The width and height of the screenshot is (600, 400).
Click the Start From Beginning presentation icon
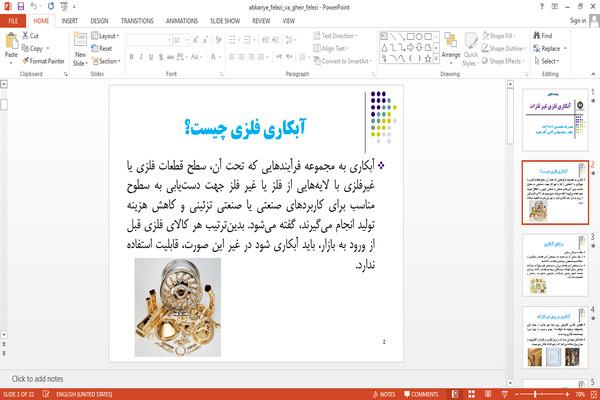pyautogui.click(x=64, y=6)
